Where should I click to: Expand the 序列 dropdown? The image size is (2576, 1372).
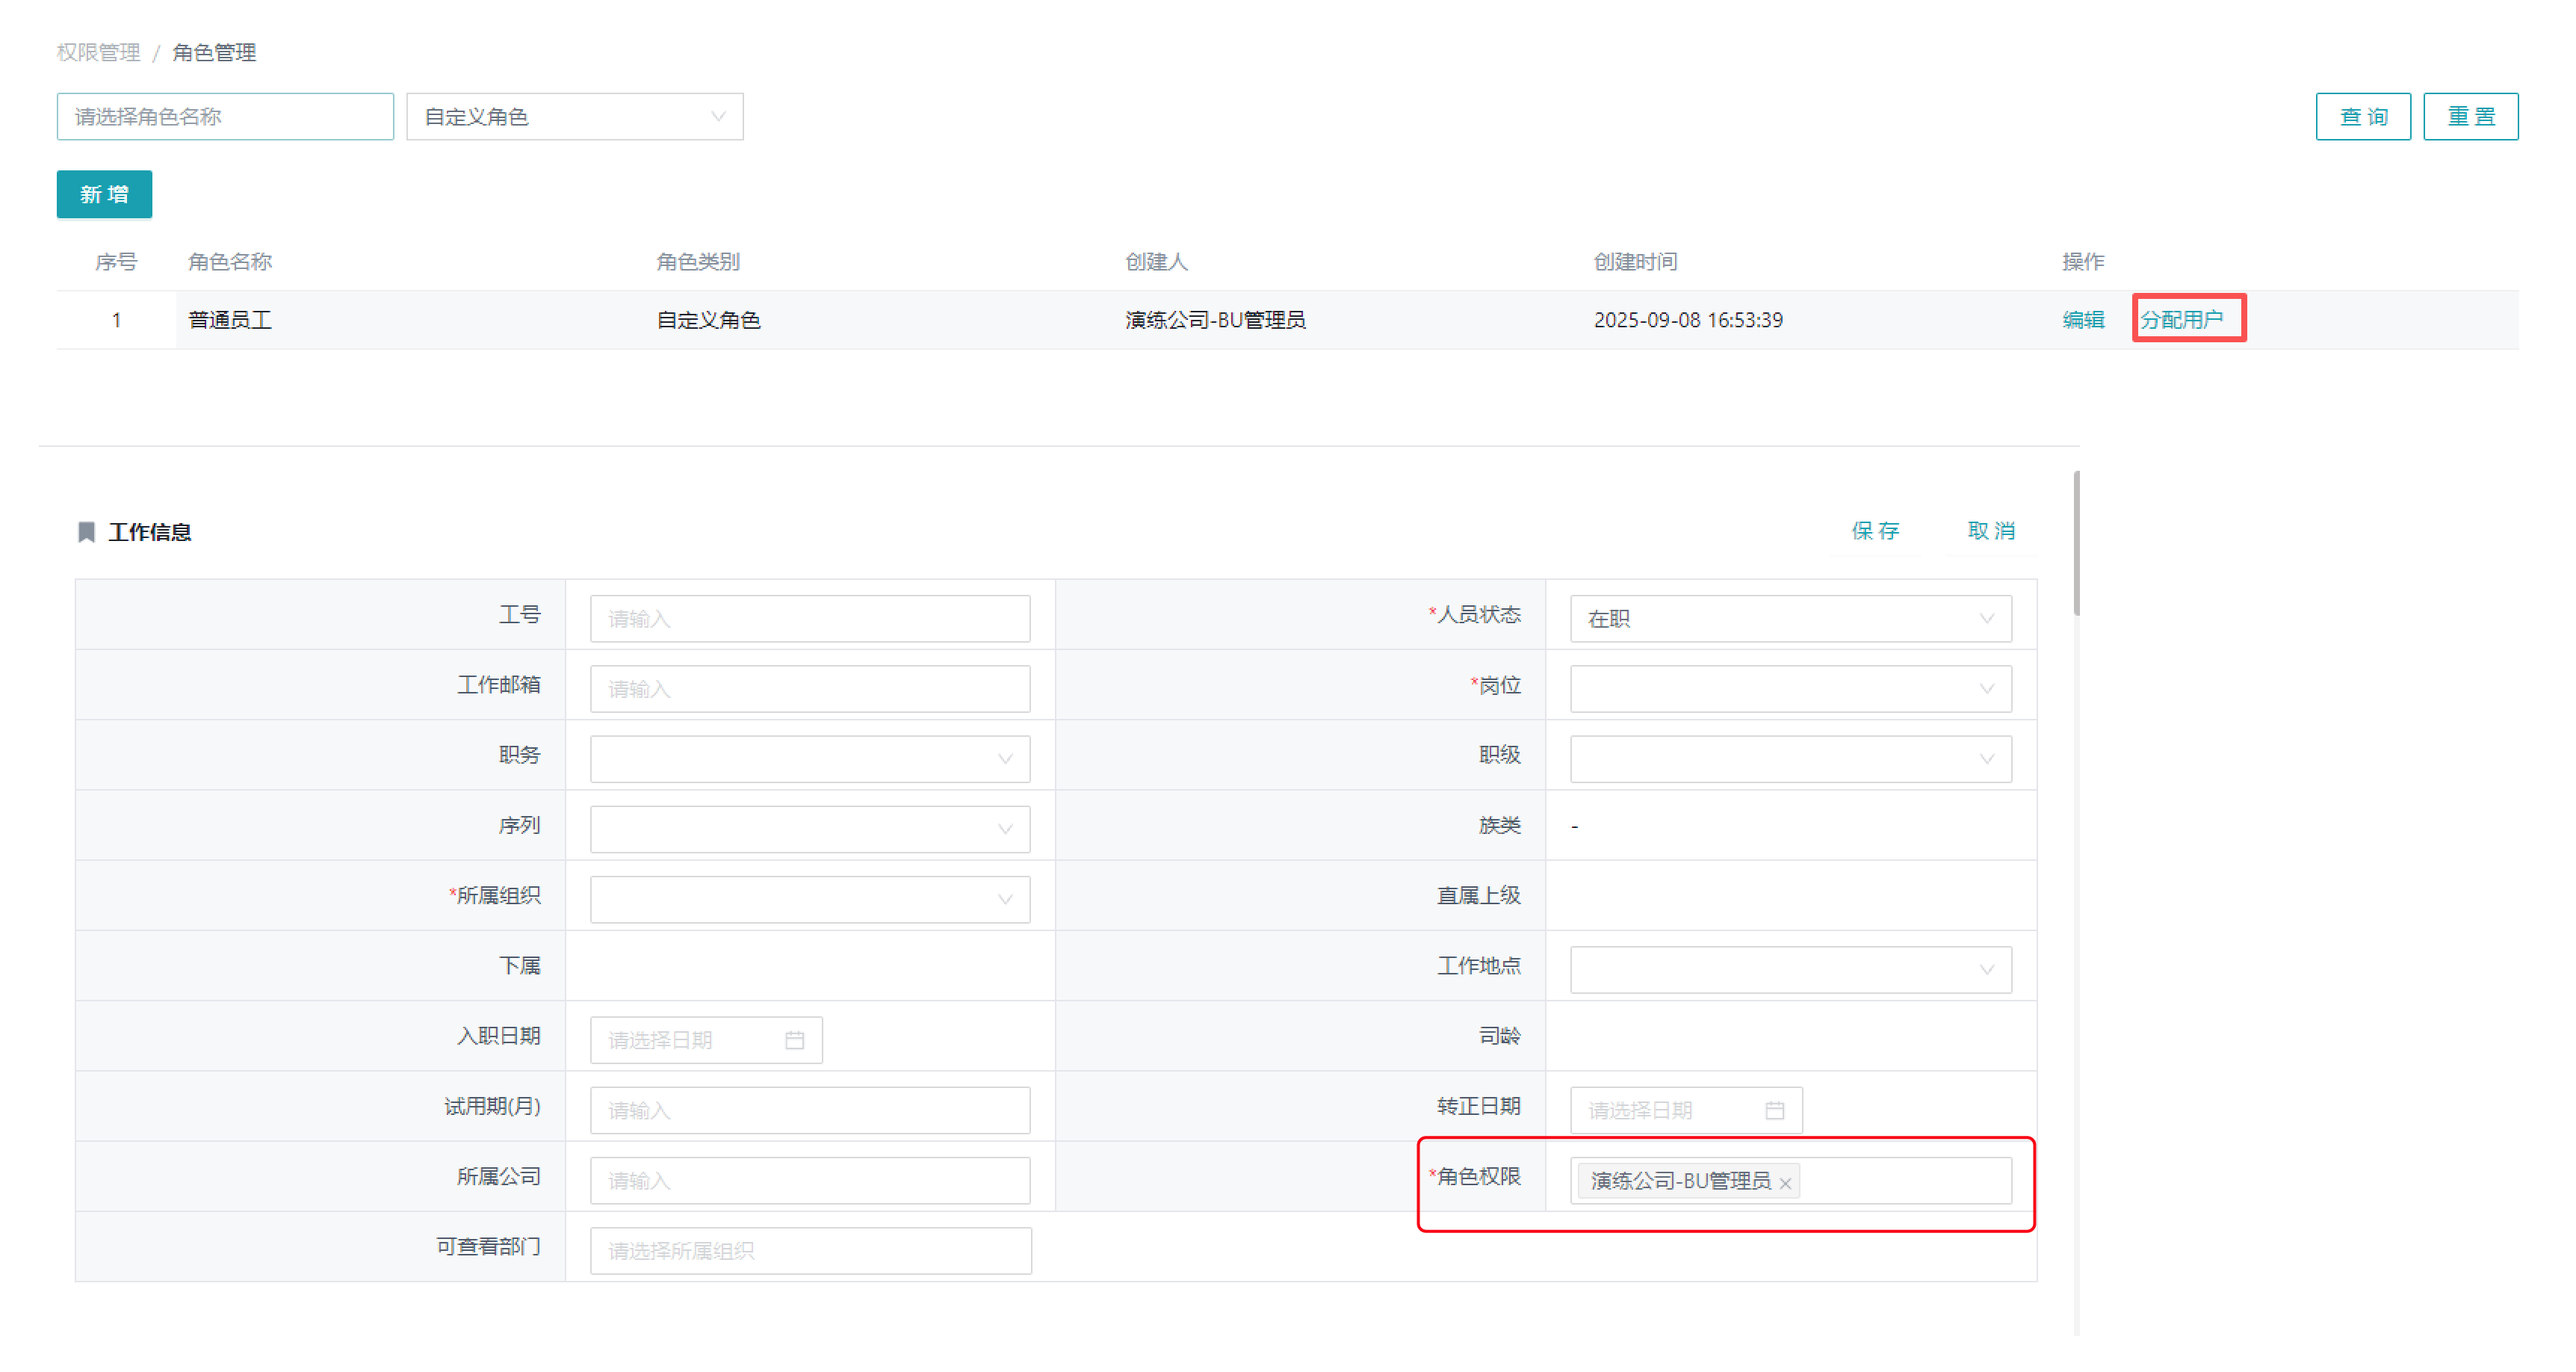coord(809,829)
